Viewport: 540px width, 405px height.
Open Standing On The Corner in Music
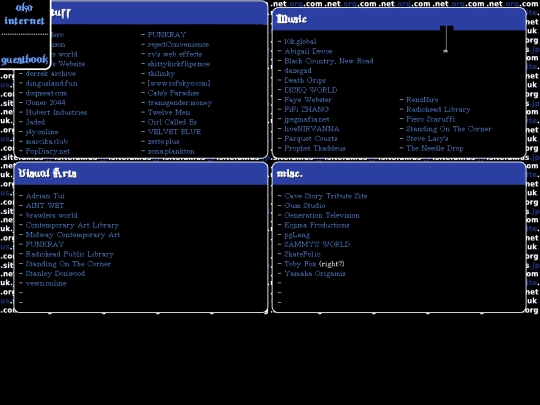pos(448,129)
